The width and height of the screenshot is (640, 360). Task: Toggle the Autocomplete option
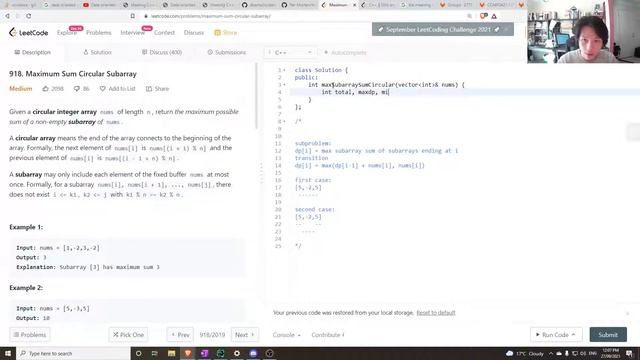pos(345,52)
